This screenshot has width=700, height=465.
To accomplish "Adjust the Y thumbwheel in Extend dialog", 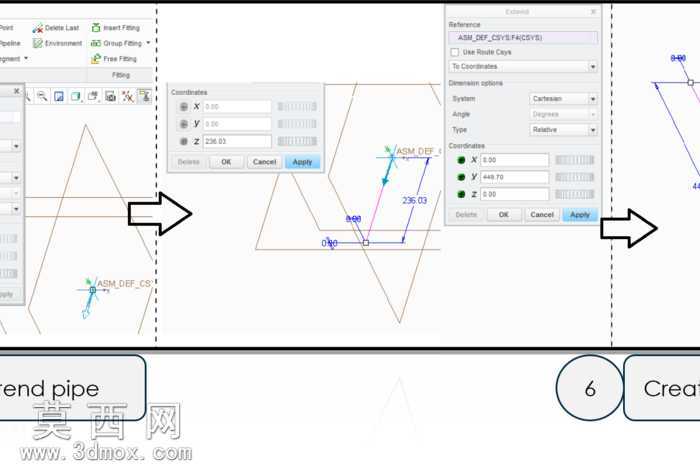I will coord(575,177).
